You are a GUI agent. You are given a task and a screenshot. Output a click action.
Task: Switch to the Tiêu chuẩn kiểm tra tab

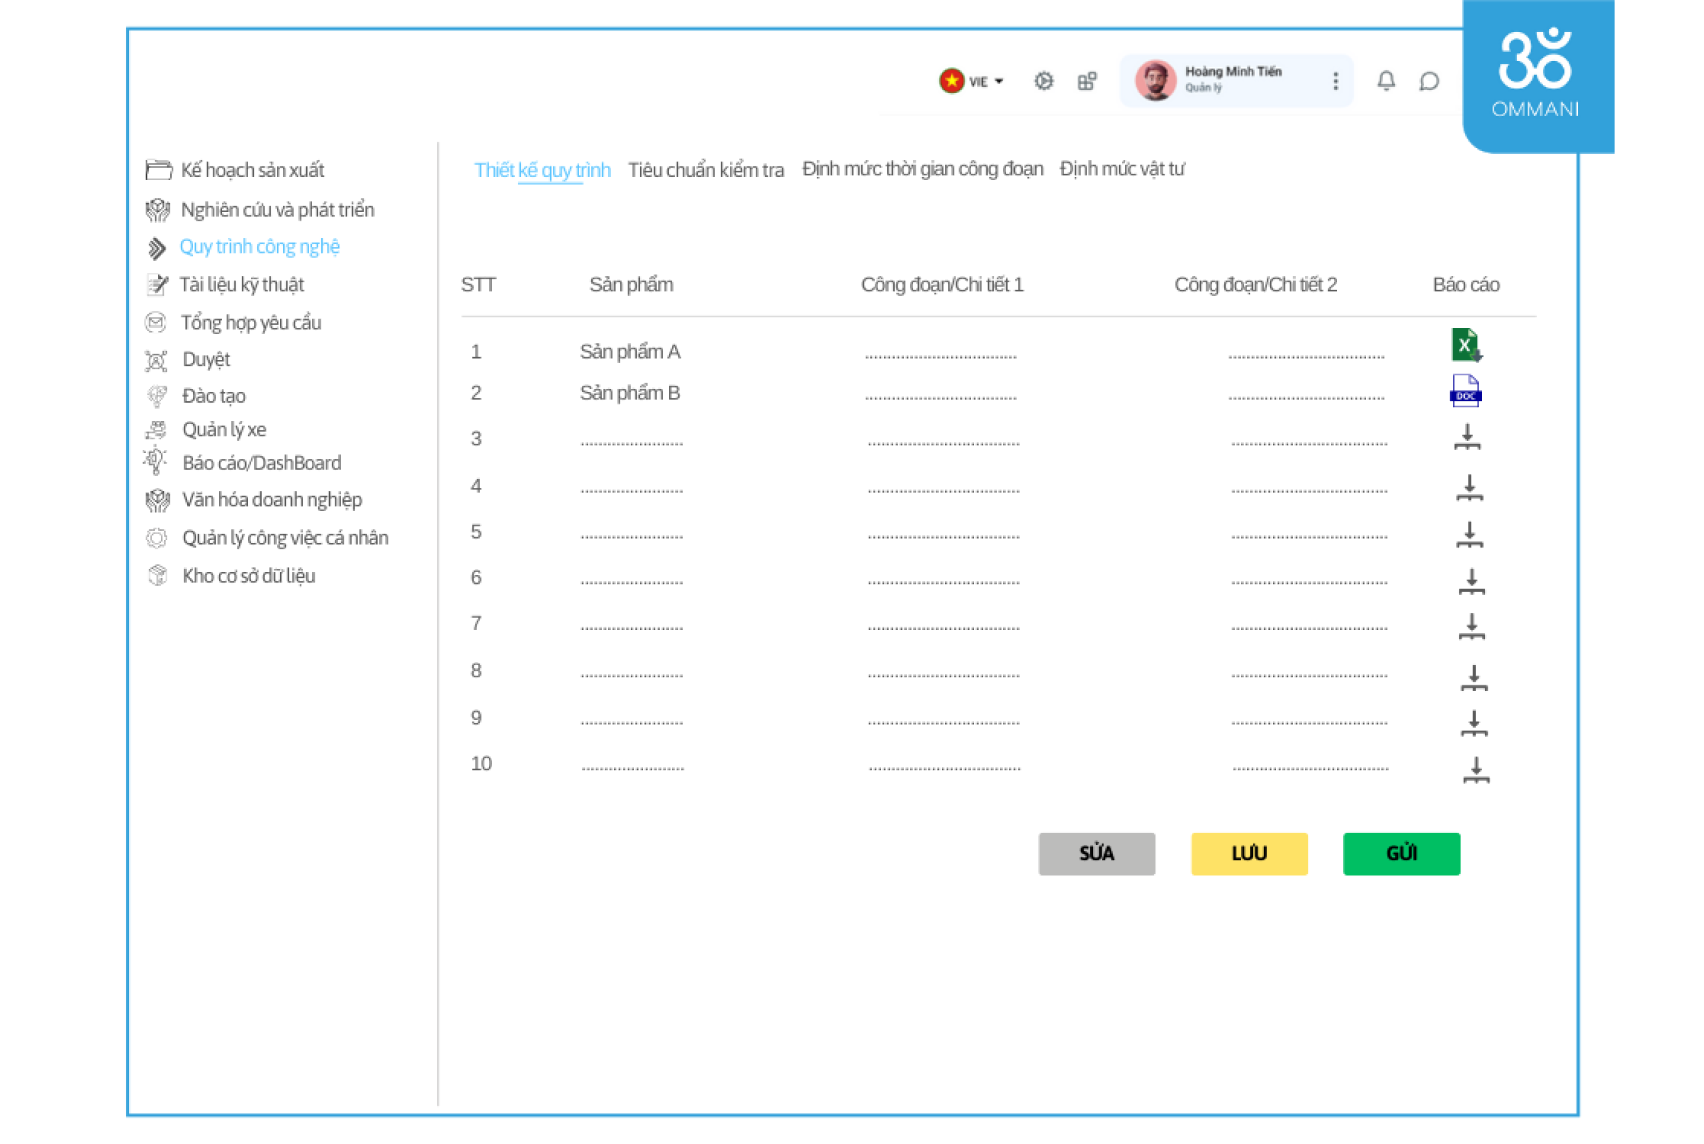705,170
